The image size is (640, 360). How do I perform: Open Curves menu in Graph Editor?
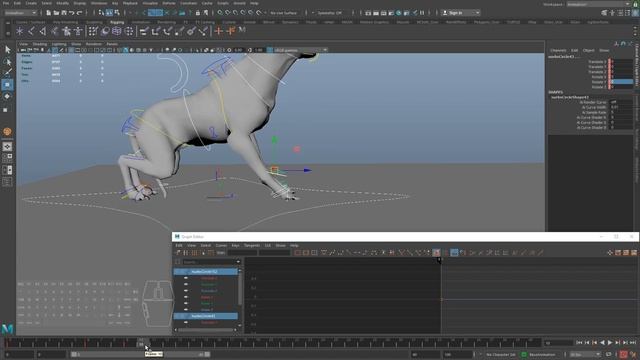point(221,246)
